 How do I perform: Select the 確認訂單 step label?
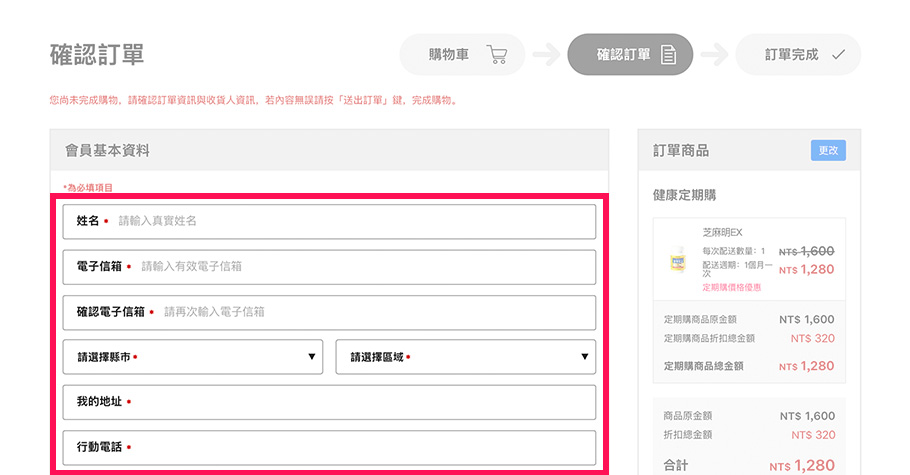point(623,55)
